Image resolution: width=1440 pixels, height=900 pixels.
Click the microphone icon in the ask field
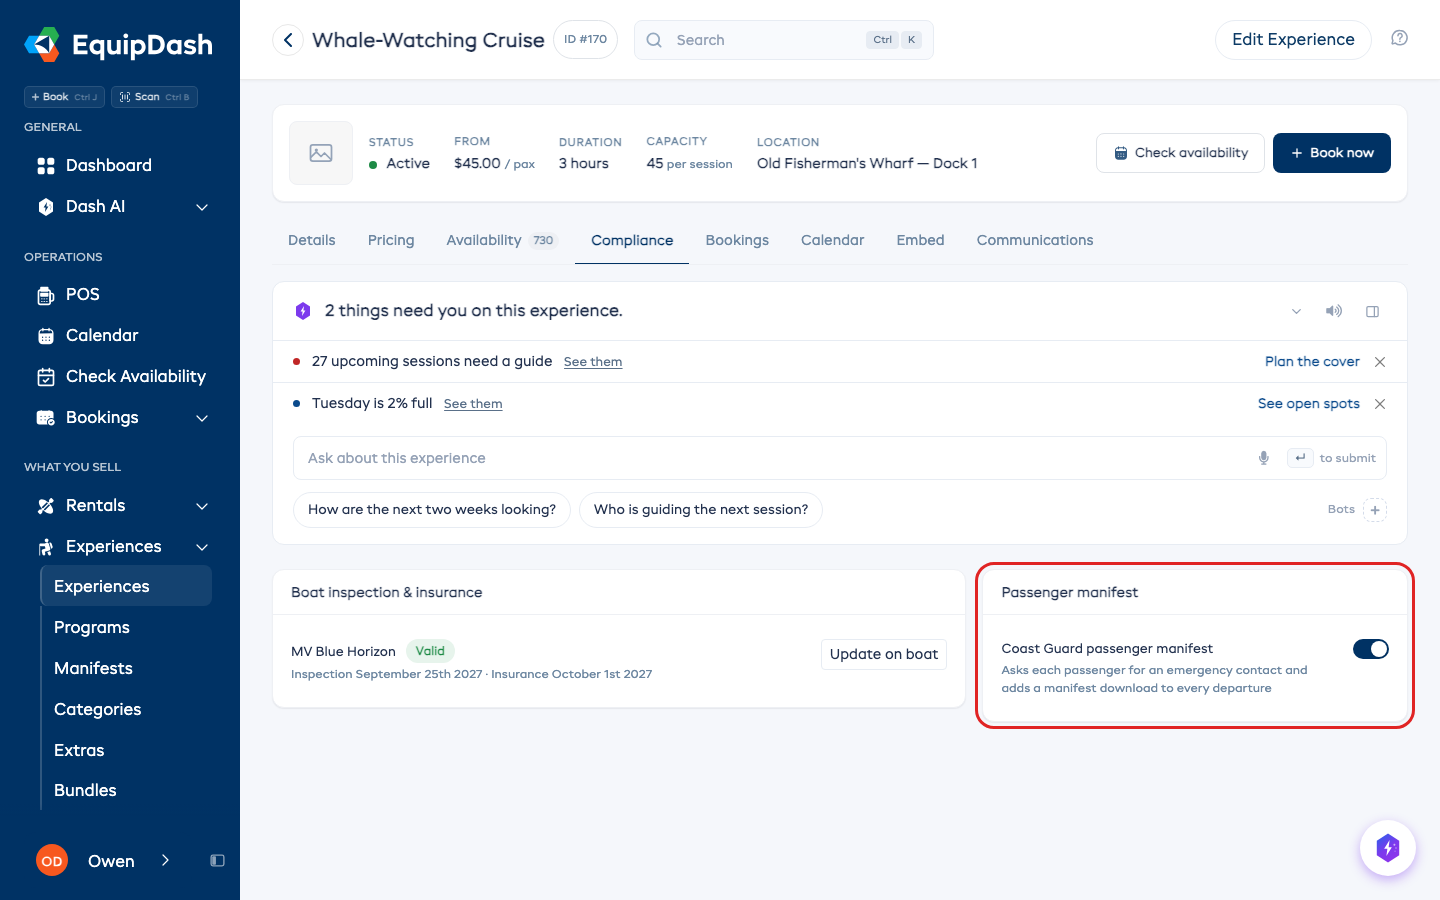click(1264, 458)
